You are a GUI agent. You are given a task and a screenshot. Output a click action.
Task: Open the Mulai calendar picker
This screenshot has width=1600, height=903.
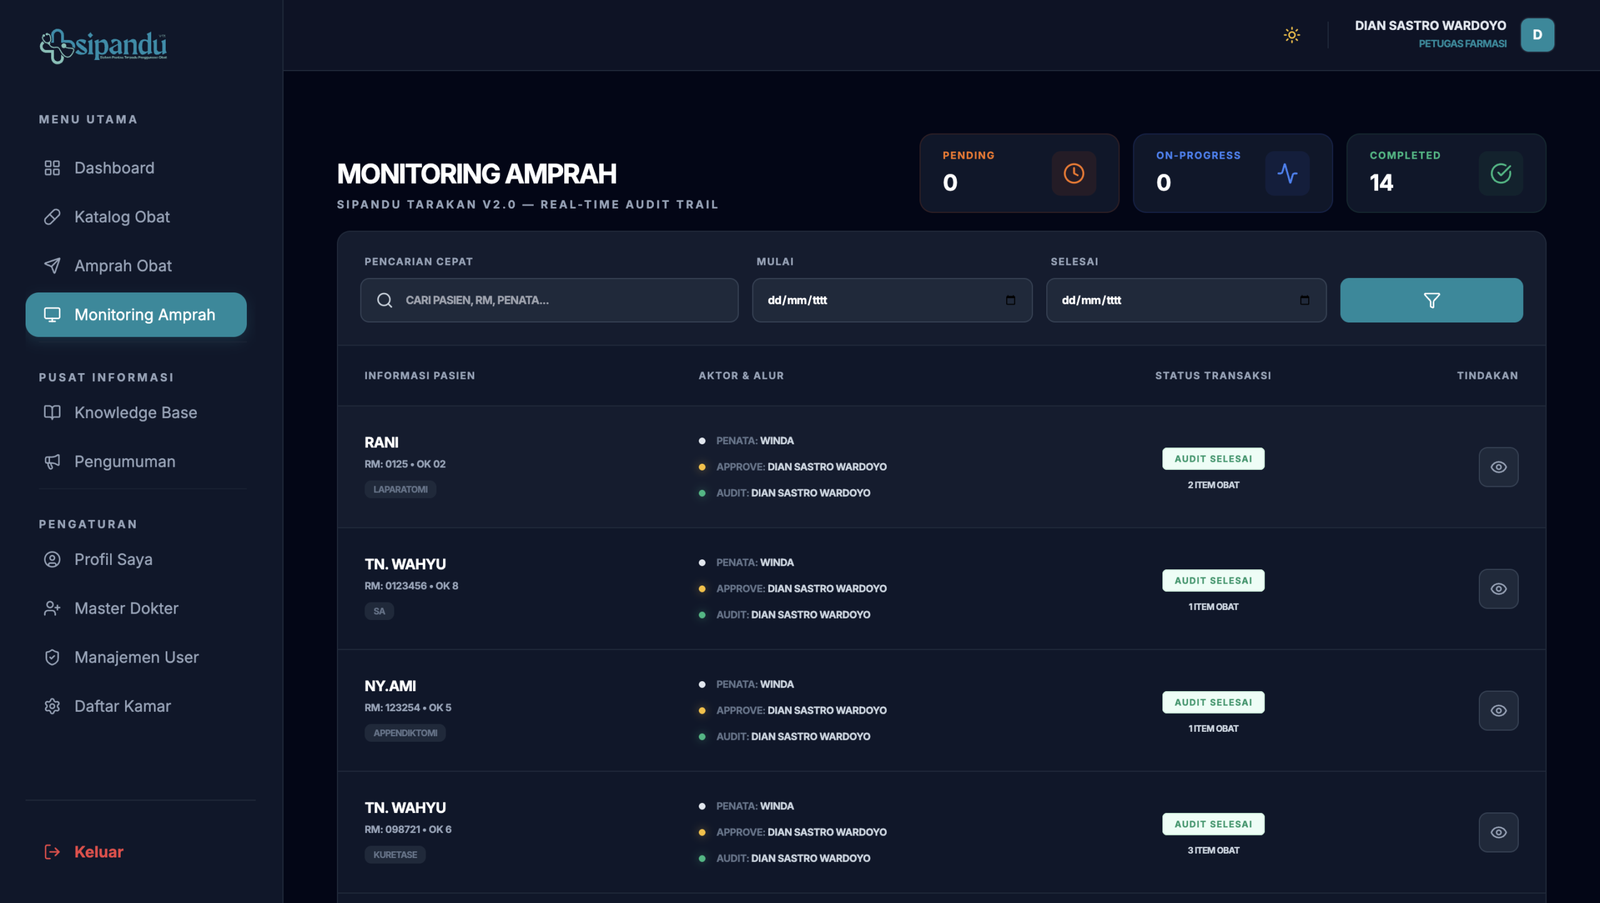click(1010, 301)
